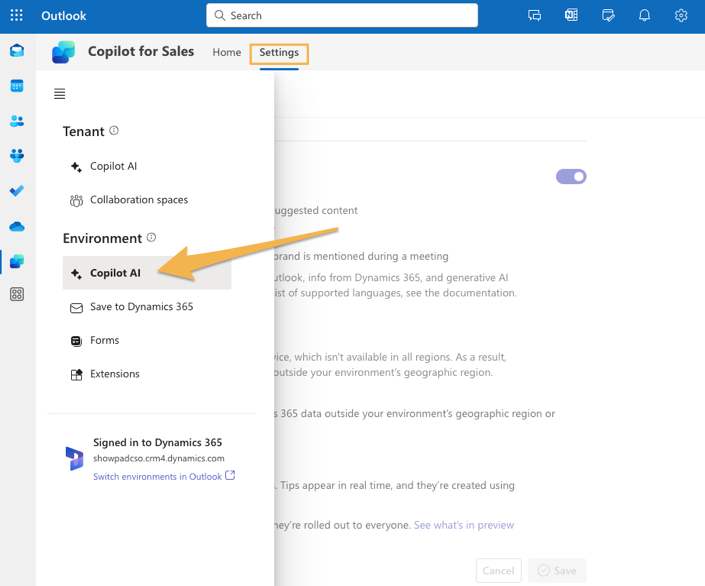Click the Cancel button

tap(499, 570)
